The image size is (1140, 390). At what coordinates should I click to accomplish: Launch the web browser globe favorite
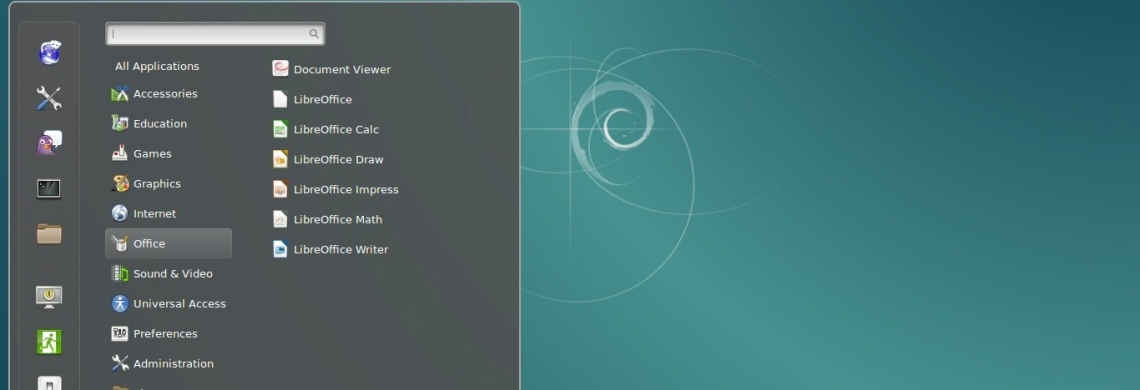click(x=49, y=52)
